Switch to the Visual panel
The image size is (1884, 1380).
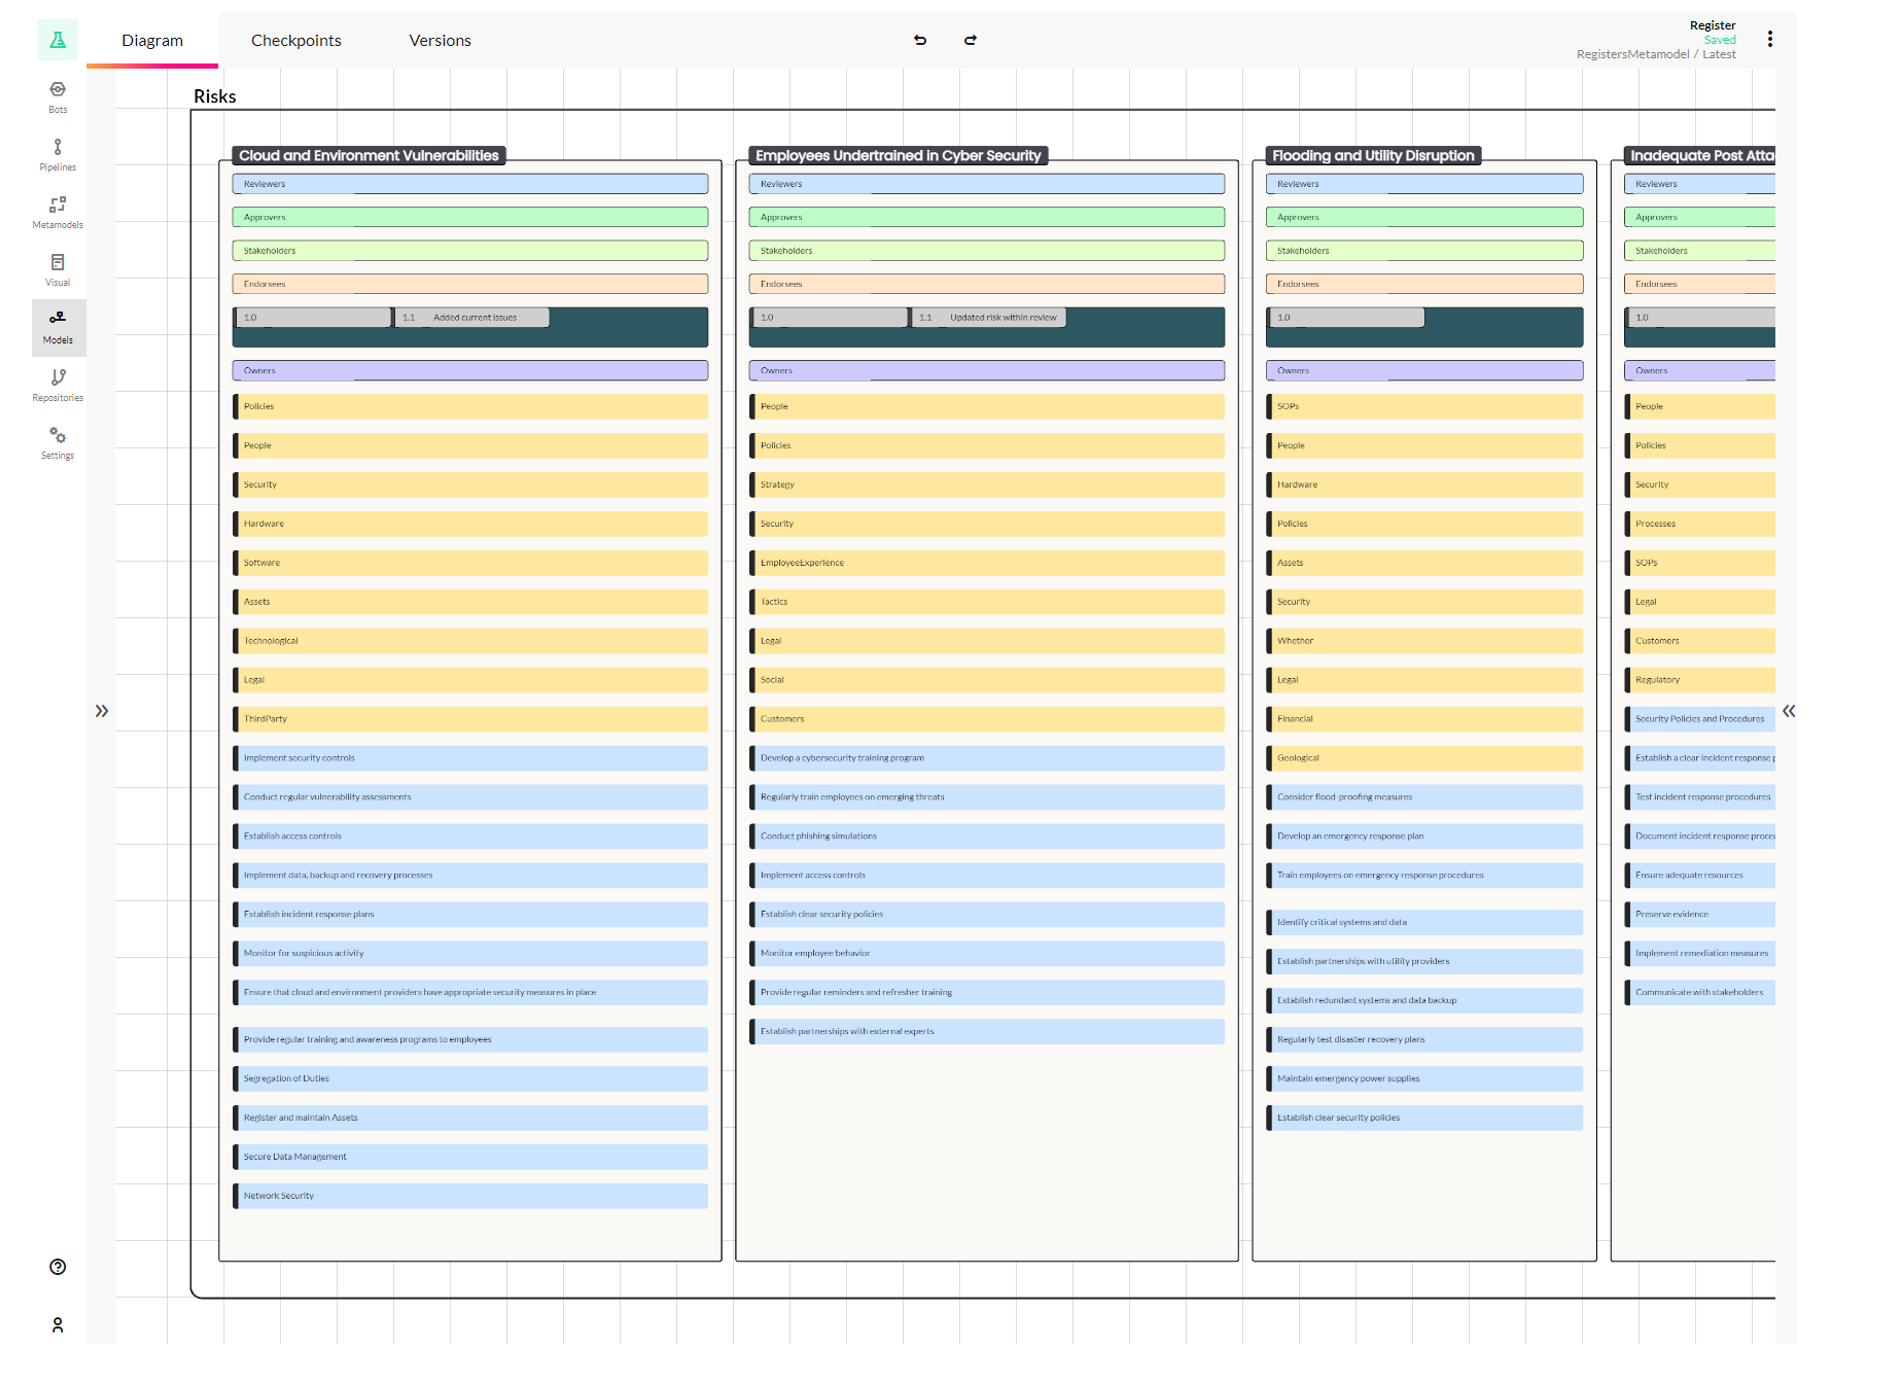click(57, 267)
